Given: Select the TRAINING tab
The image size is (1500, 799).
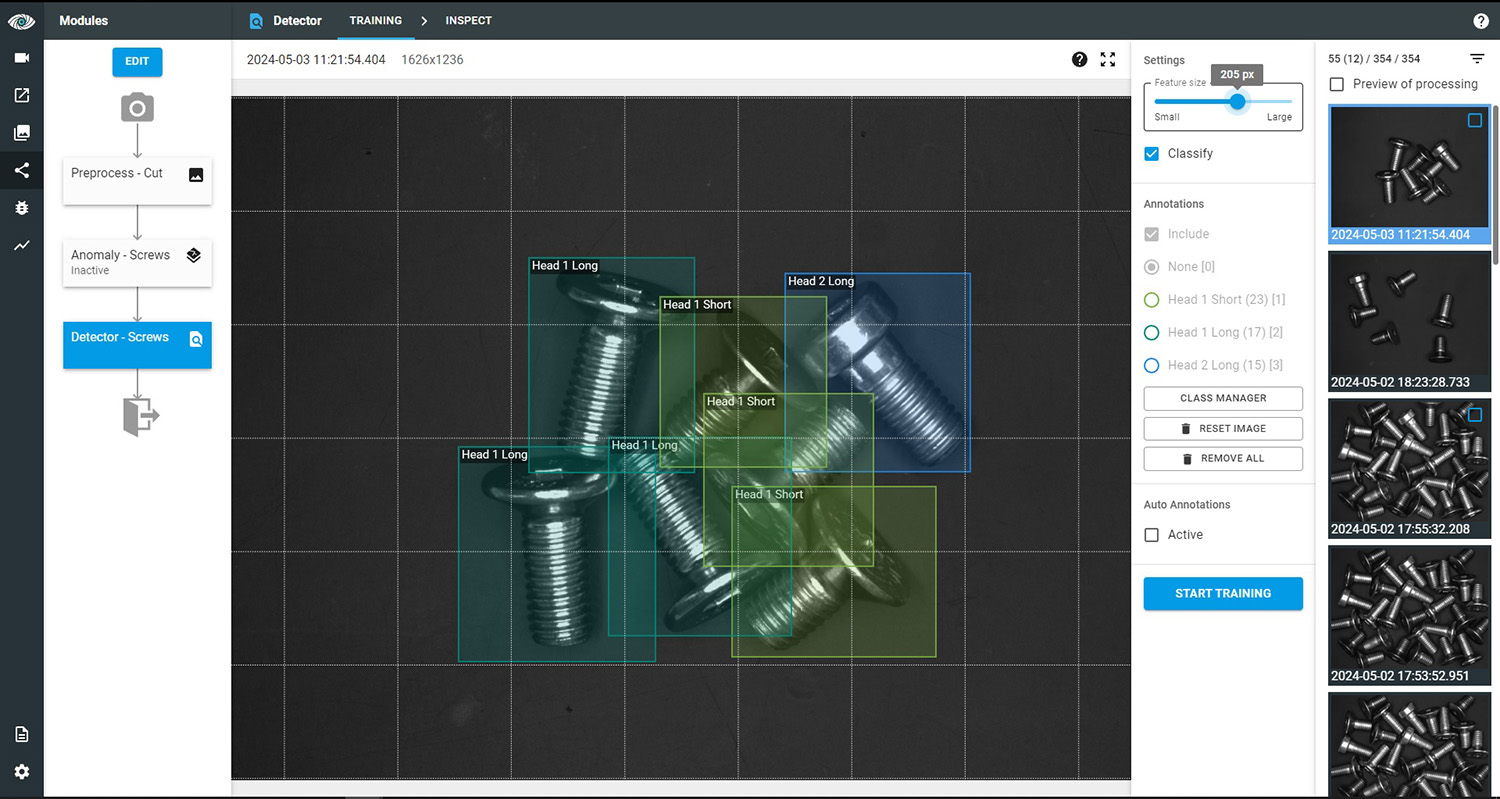Looking at the screenshot, I should click(x=375, y=20).
